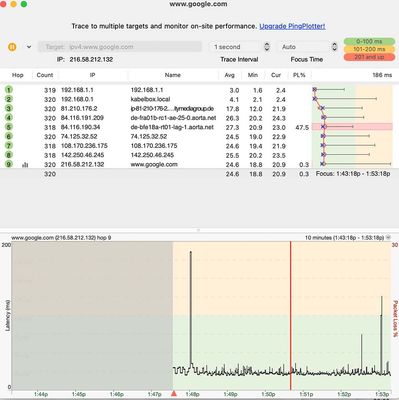Select IP cell 192.168.1.1 in hop 1

(77, 90)
